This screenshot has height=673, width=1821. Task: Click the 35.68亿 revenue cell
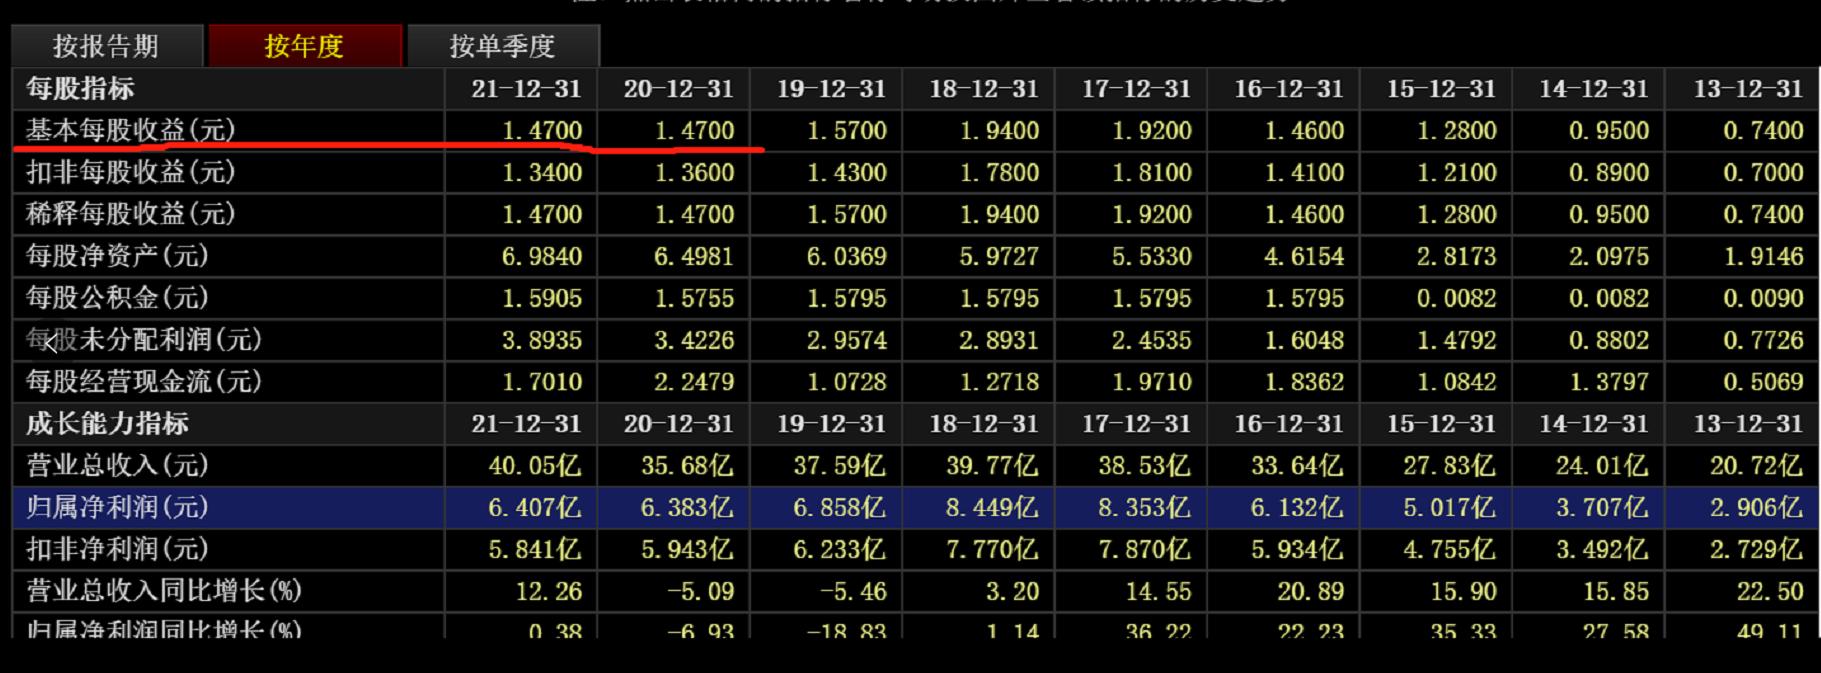[687, 466]
